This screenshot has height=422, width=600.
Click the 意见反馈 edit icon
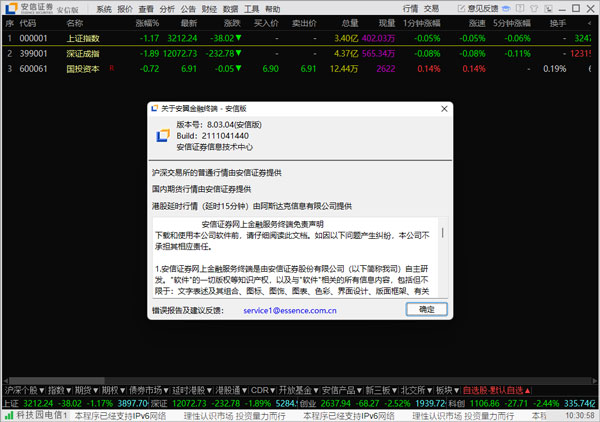pyautogui.click(x=461, y=8)
